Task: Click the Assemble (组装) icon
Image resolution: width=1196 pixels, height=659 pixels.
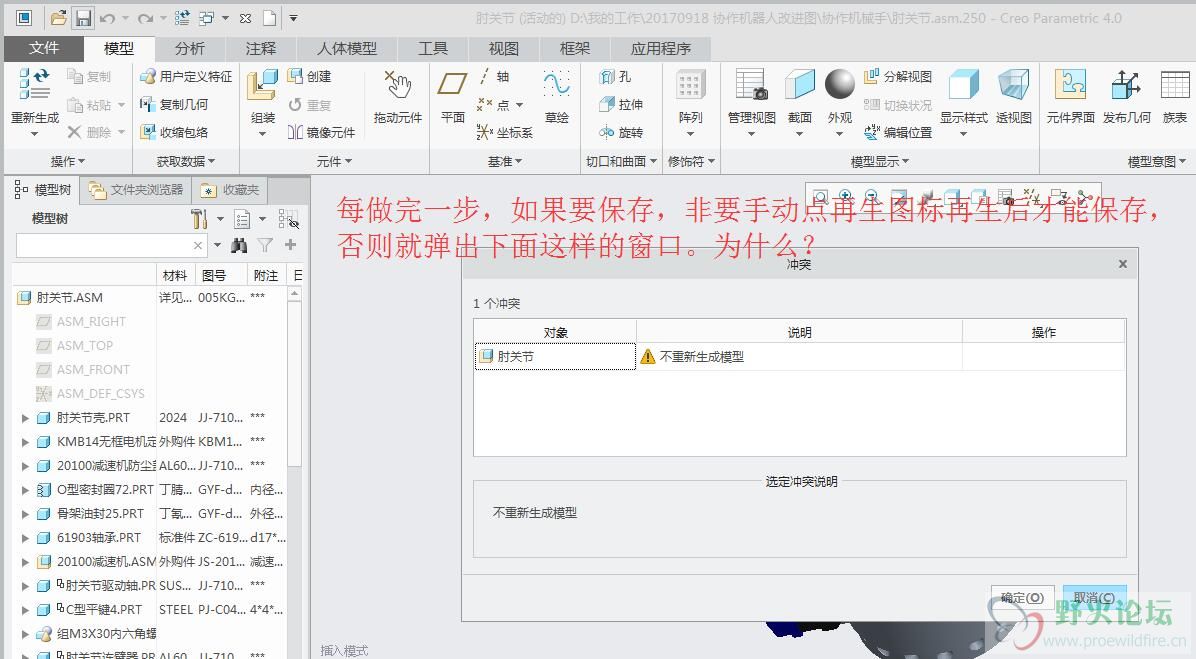Action: tap(262, 85)
